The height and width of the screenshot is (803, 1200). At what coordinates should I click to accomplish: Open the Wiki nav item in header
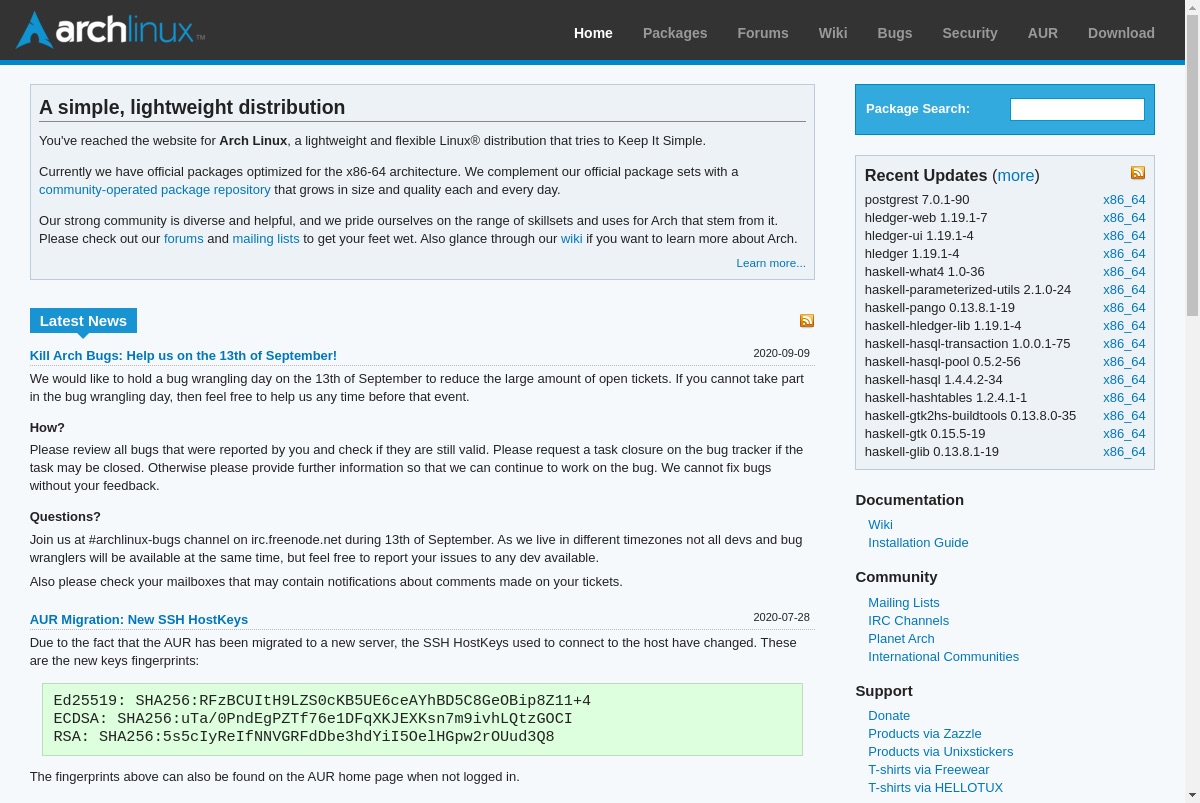[x=833, y=33]
